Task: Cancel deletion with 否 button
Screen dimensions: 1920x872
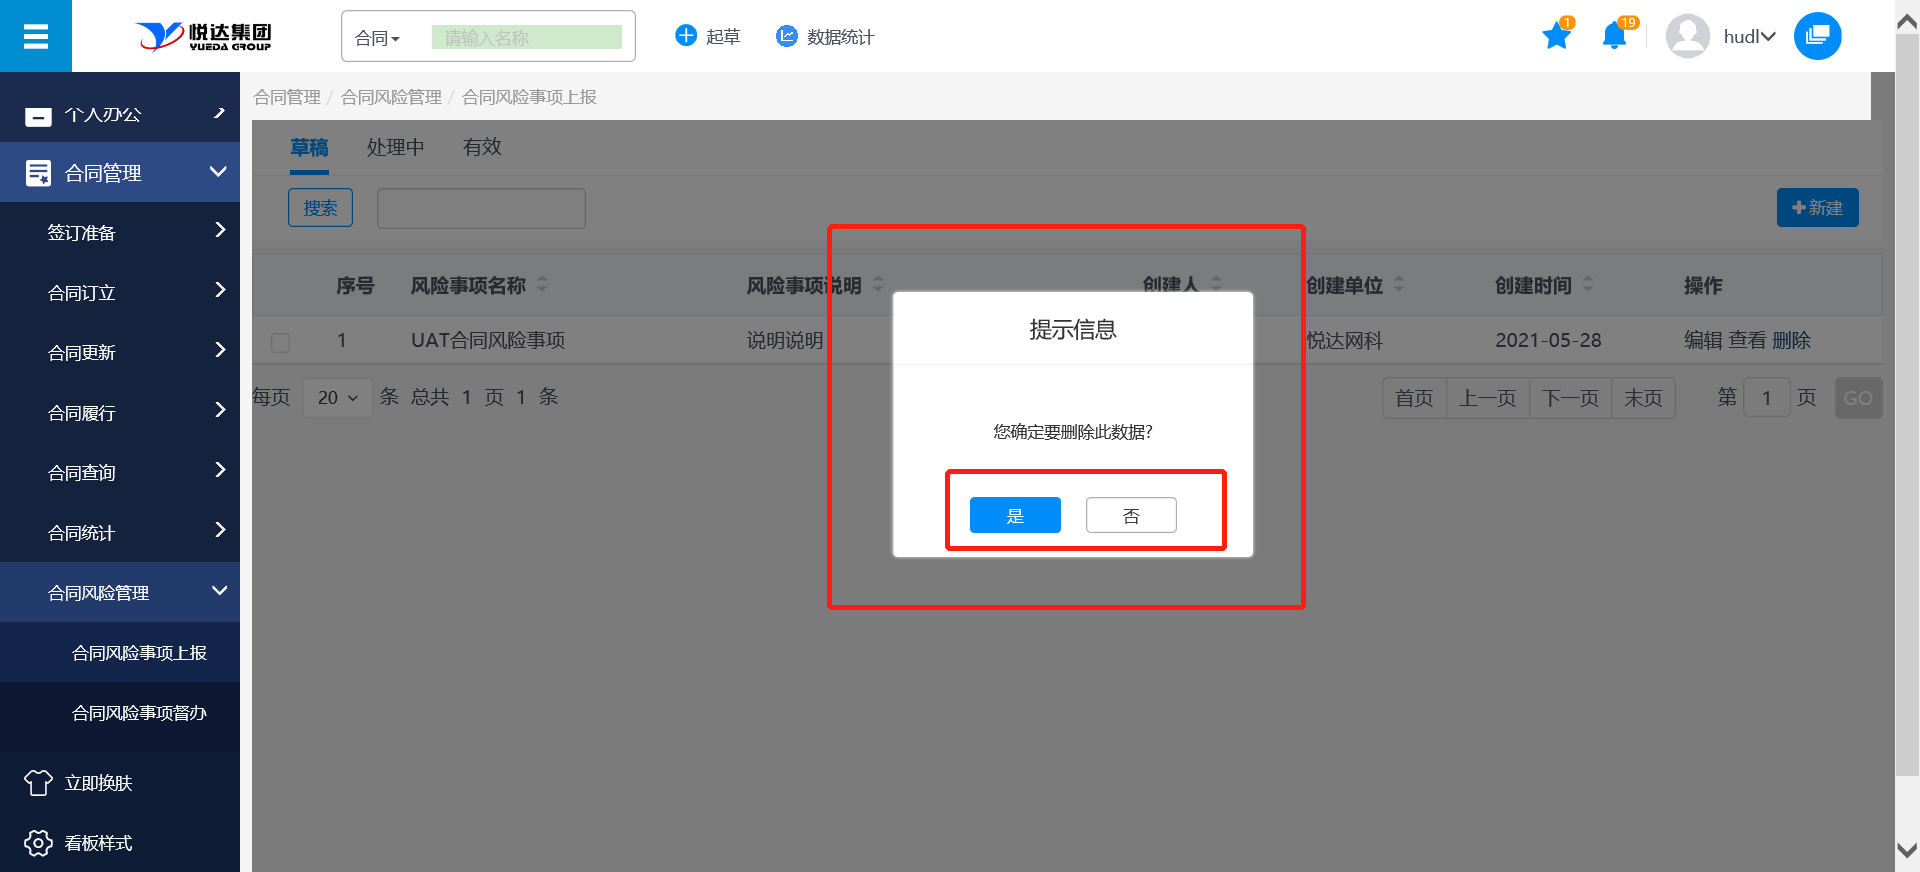Action: (x=1131, y=515)
